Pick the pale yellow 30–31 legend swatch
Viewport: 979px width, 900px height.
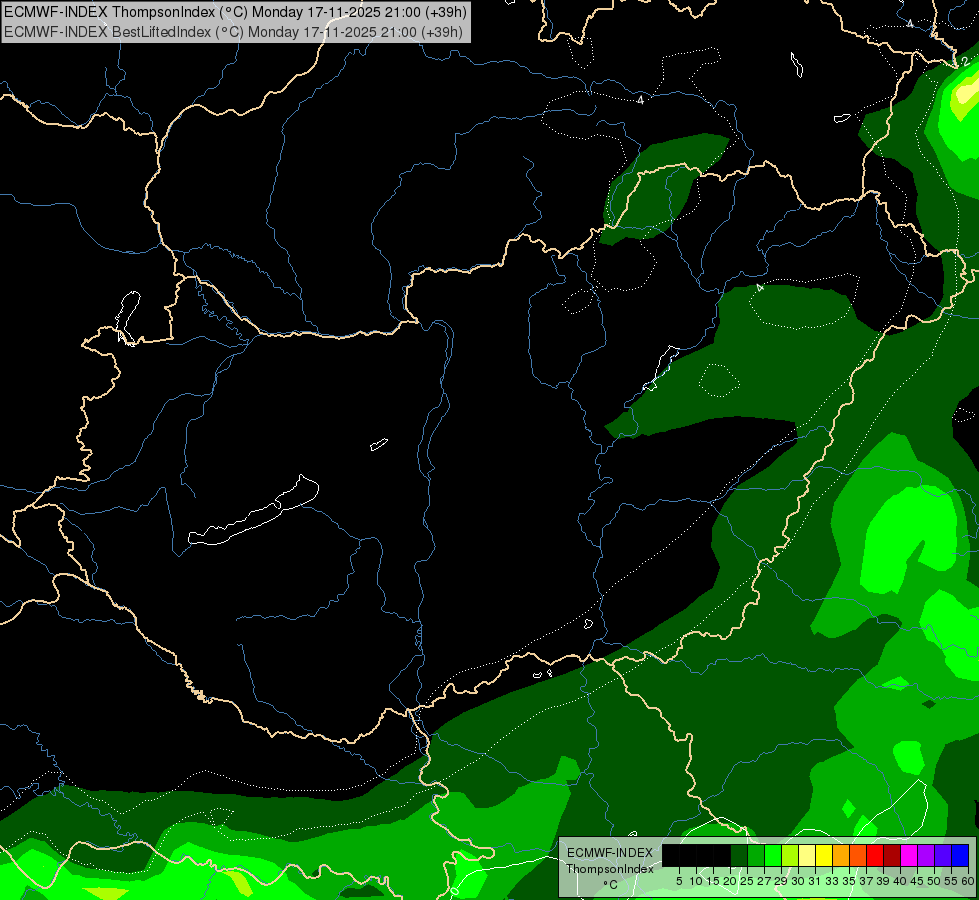807,855
